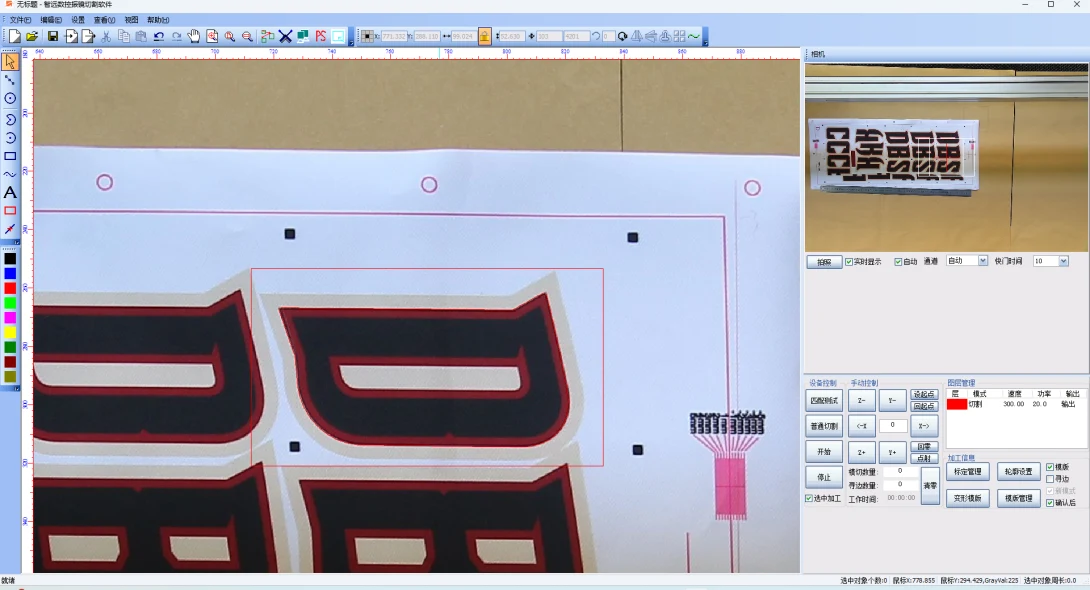Select the text tool (A)

[x=10, y=192]
